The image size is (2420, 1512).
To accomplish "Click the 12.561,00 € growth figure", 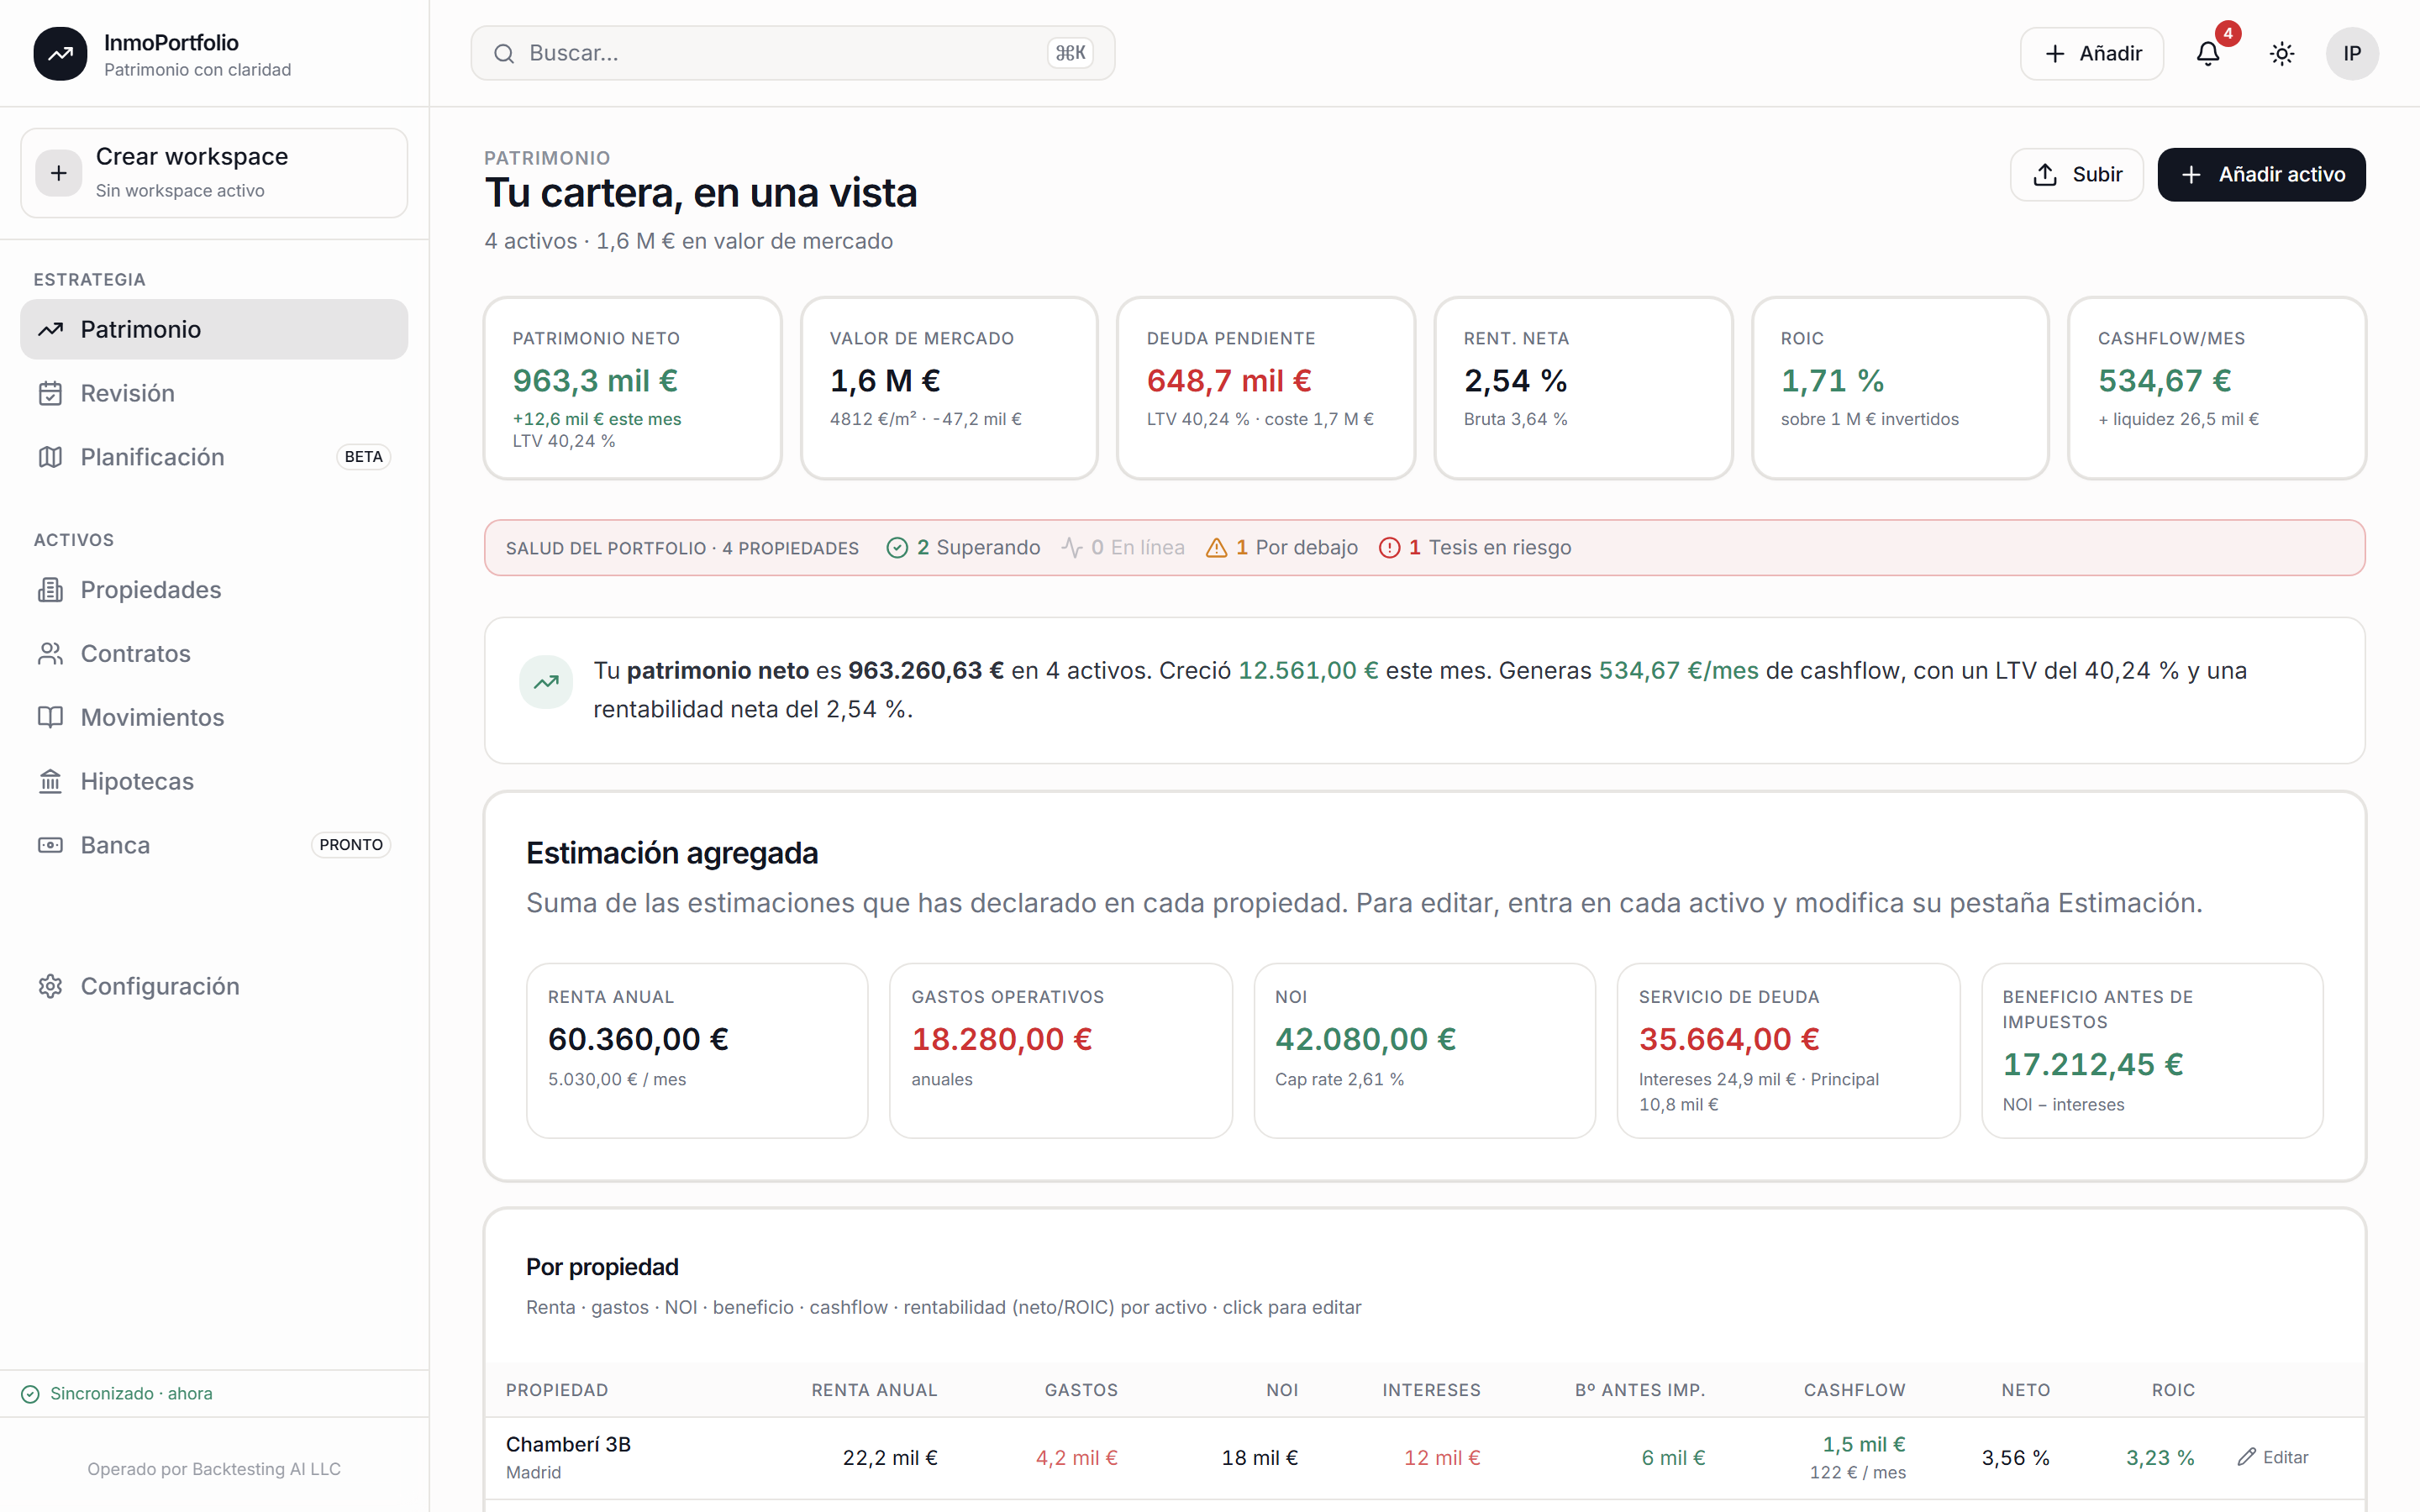I will (1308, 671).
